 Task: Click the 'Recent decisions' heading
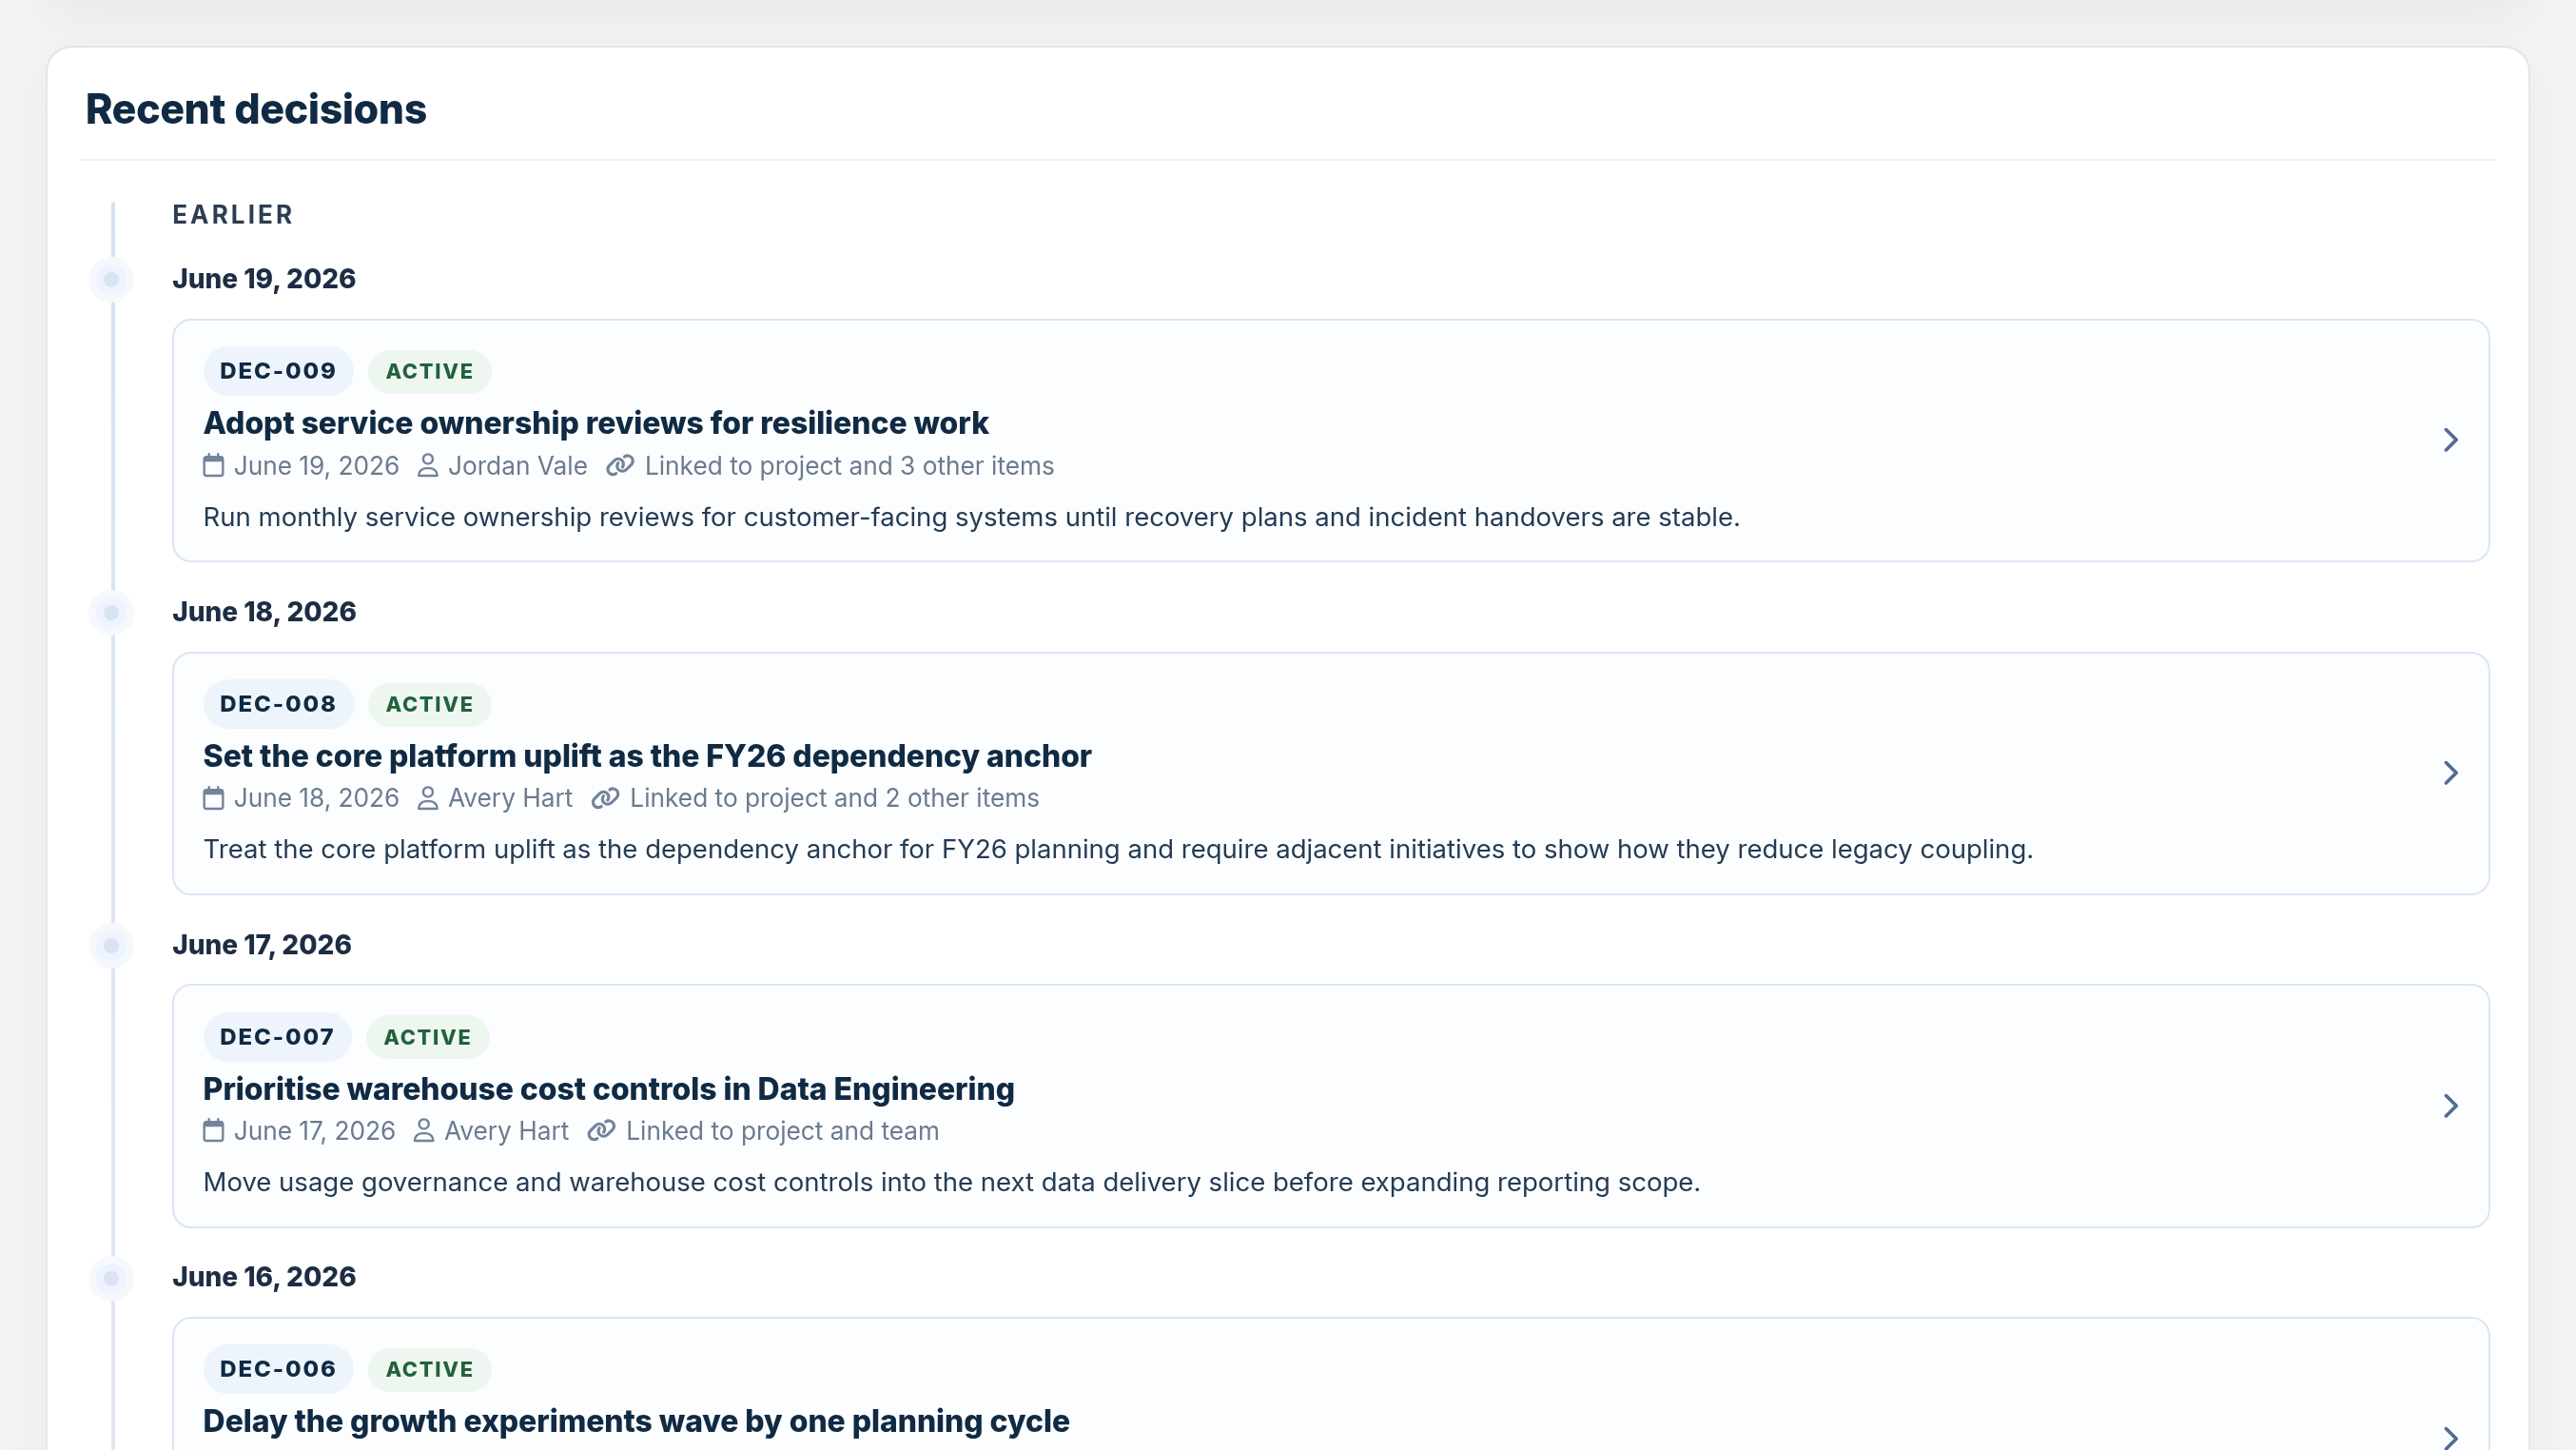click(256, 109)
